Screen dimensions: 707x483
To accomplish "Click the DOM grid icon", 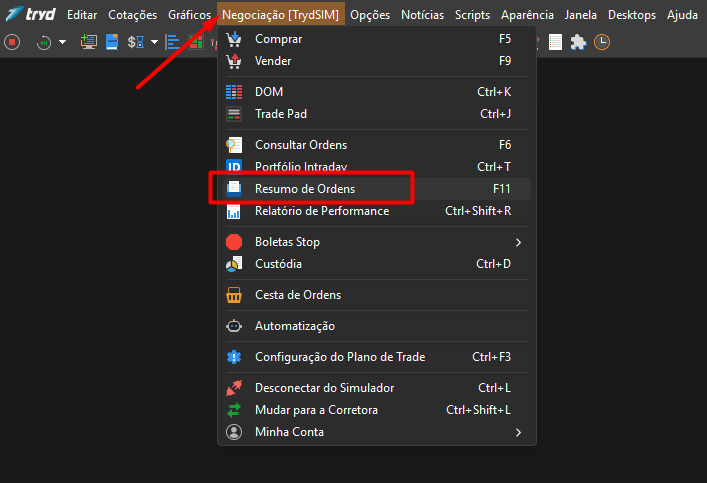I will (x=234, y=92).
